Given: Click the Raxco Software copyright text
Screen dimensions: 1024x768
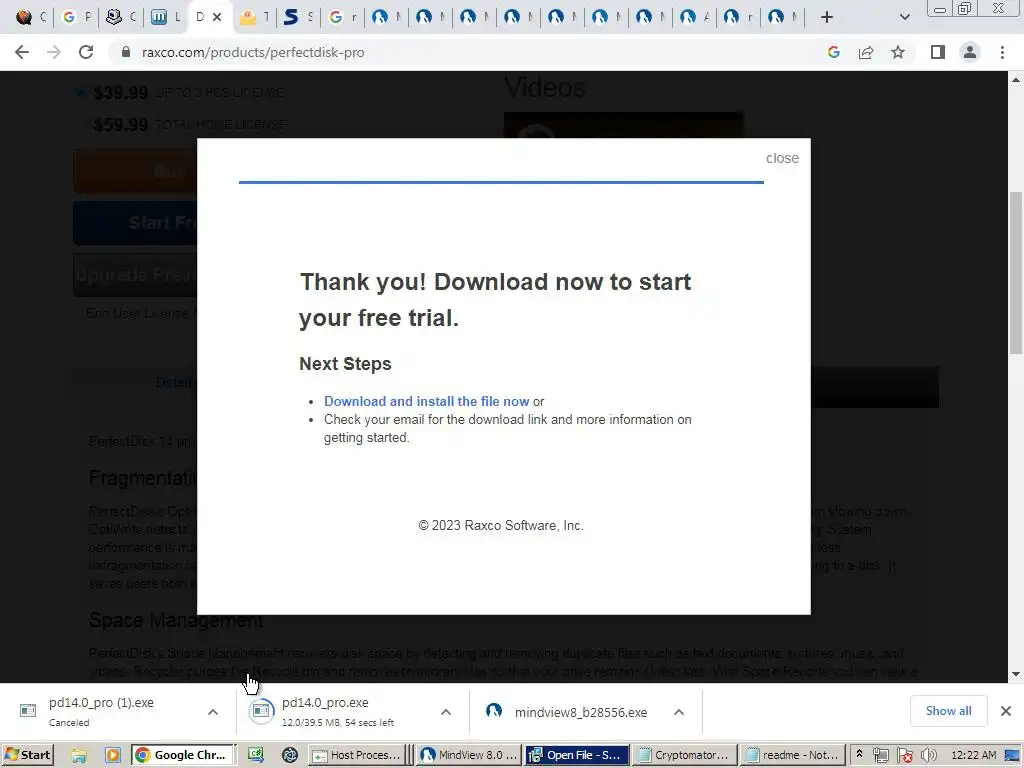Looking at the screenshot, I should [501, 525].
